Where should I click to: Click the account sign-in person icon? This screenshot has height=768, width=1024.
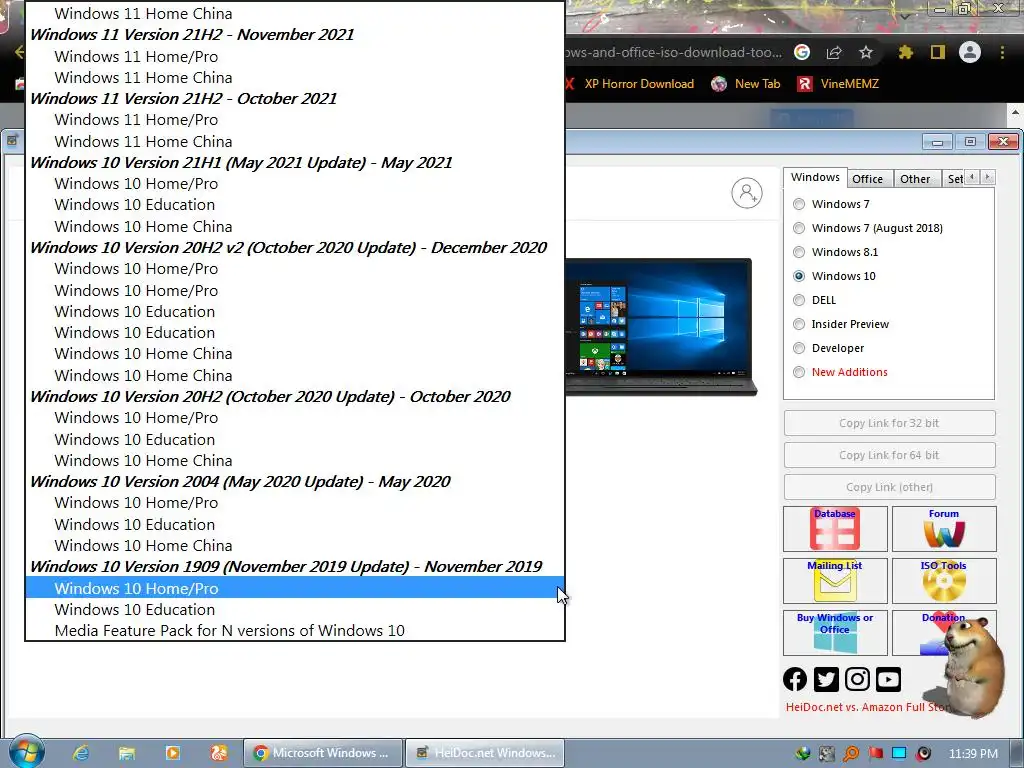coord(746,193)
